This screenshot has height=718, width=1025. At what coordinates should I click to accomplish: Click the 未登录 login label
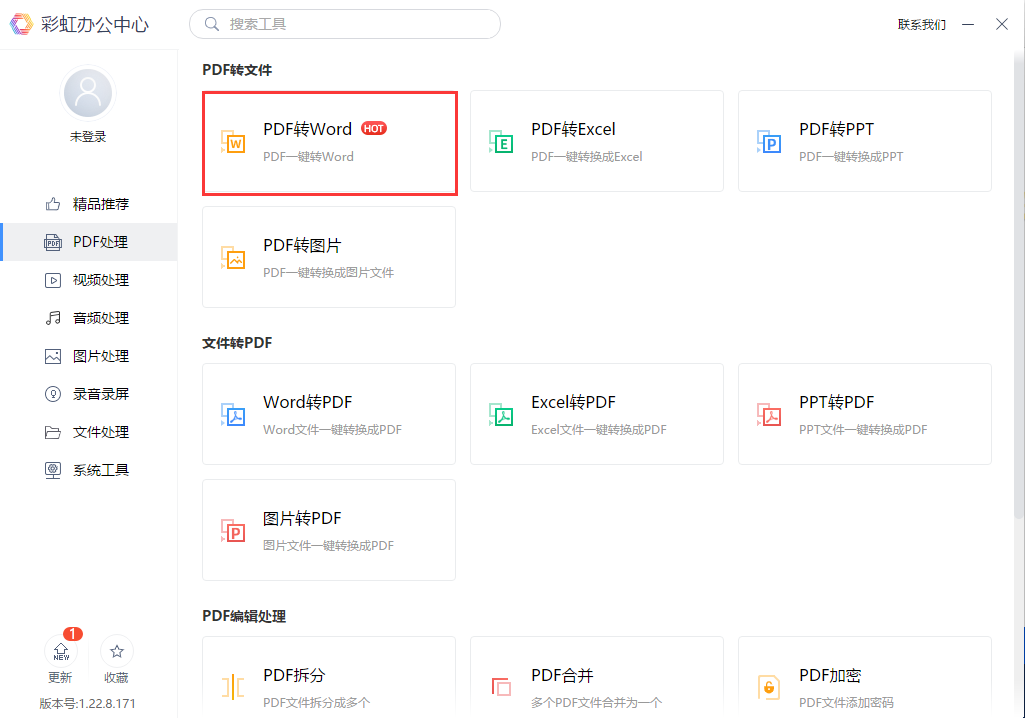click(x=88, y=137)
